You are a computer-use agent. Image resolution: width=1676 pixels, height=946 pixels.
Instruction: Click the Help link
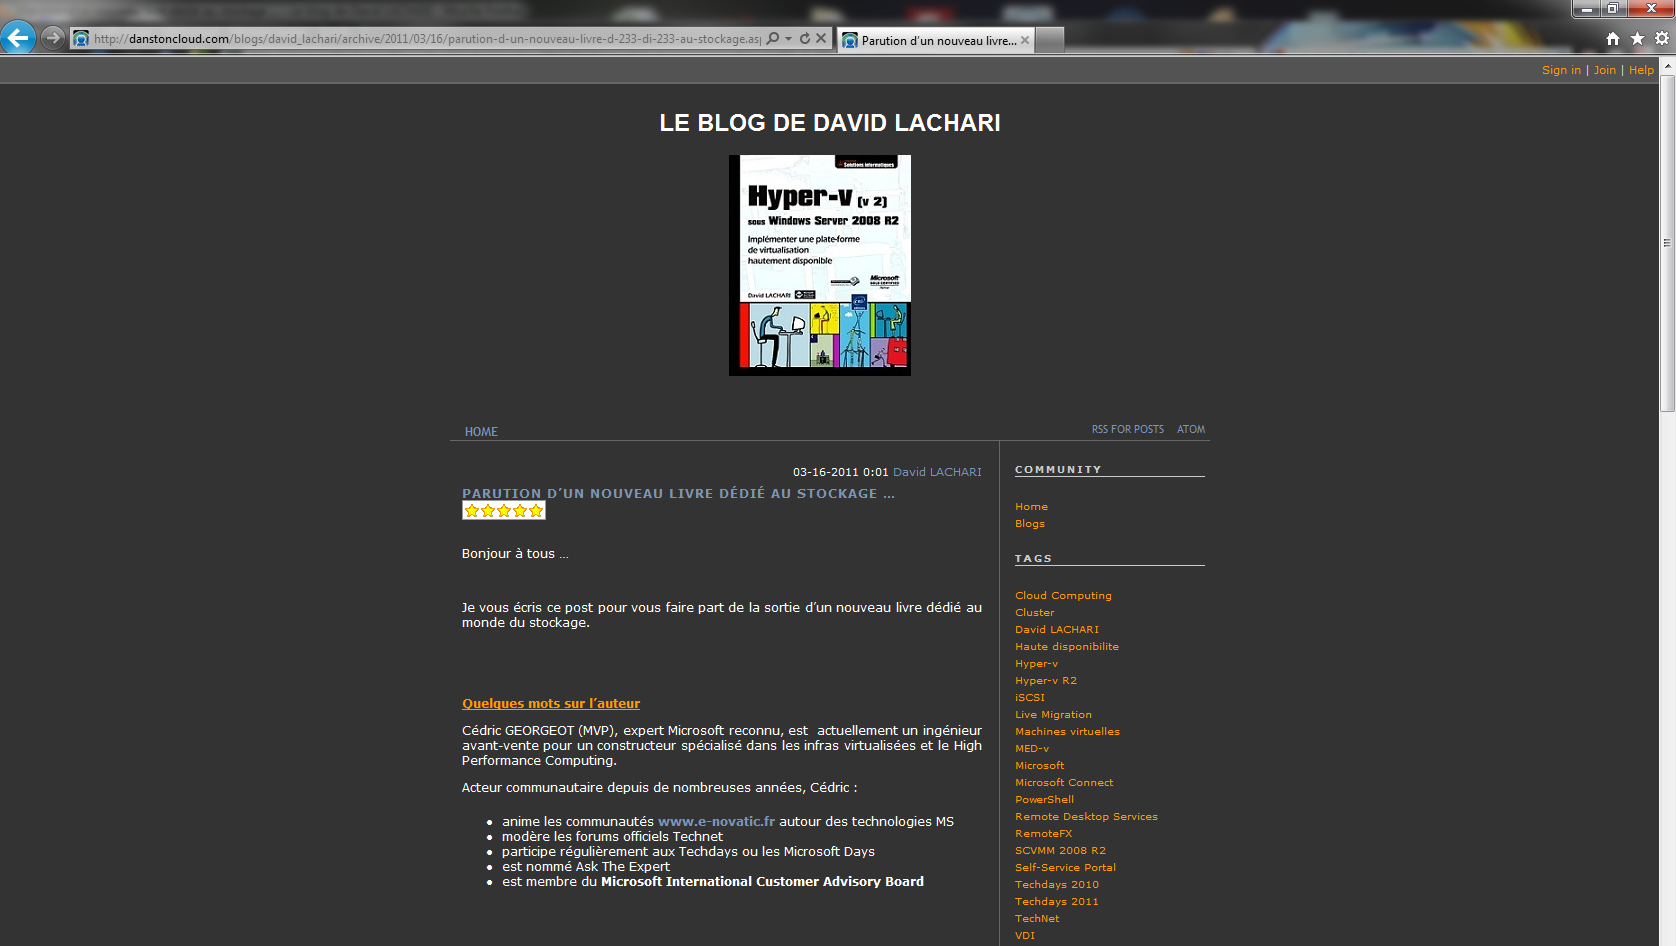tap(1641, 70)
